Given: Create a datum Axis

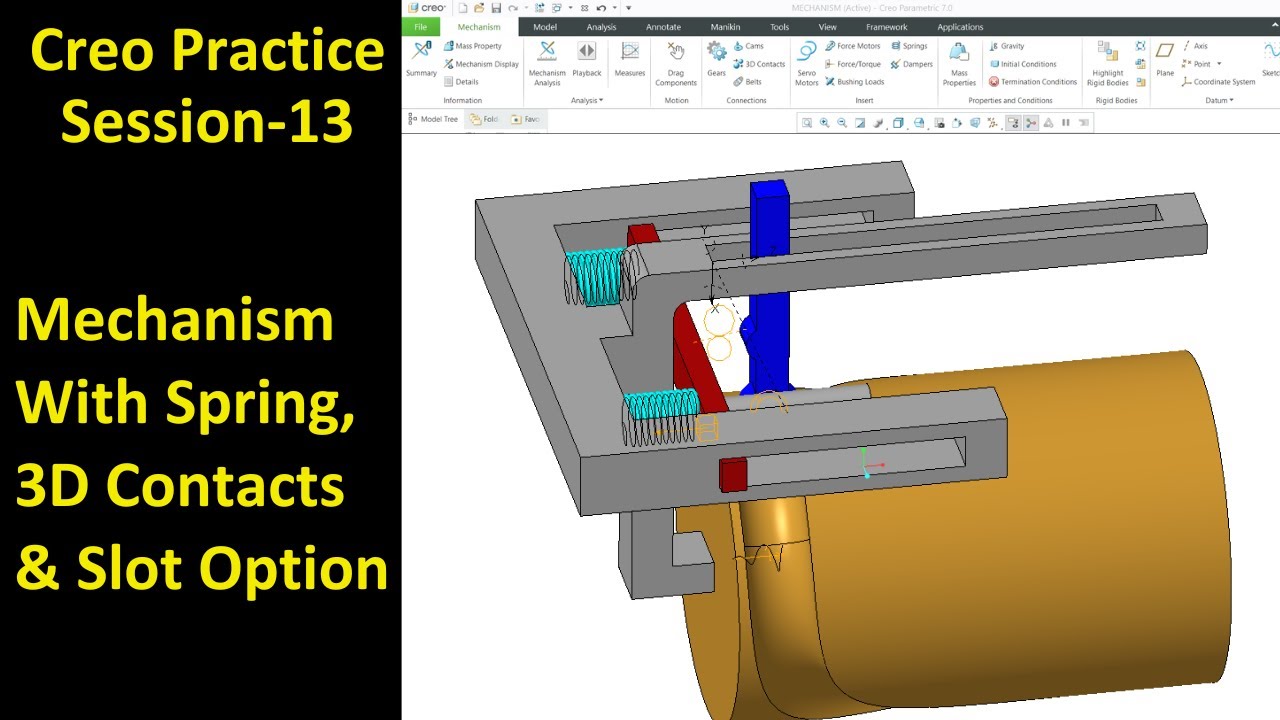Looking at the screenshot, I should [x=1195, y=46].
